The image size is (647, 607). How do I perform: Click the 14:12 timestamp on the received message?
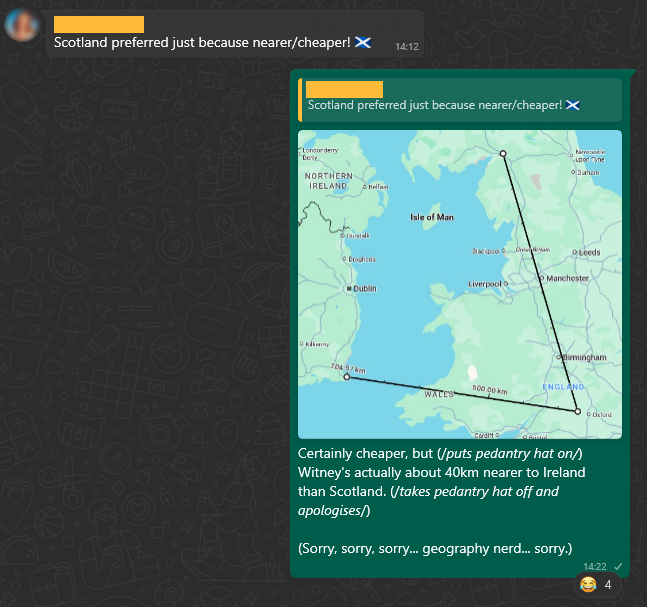406,46
